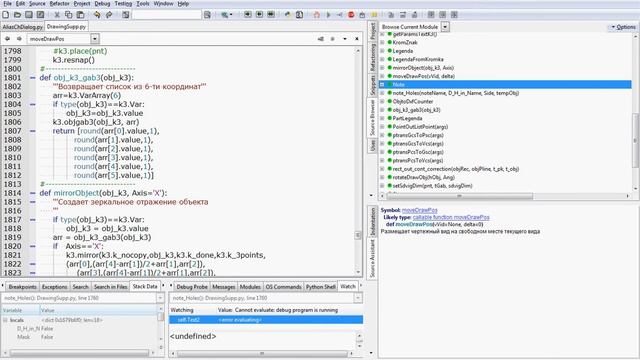
Task: Select mirrorObject(obj_k3, Axis) in Source Browser
Action: coord(423,68)
